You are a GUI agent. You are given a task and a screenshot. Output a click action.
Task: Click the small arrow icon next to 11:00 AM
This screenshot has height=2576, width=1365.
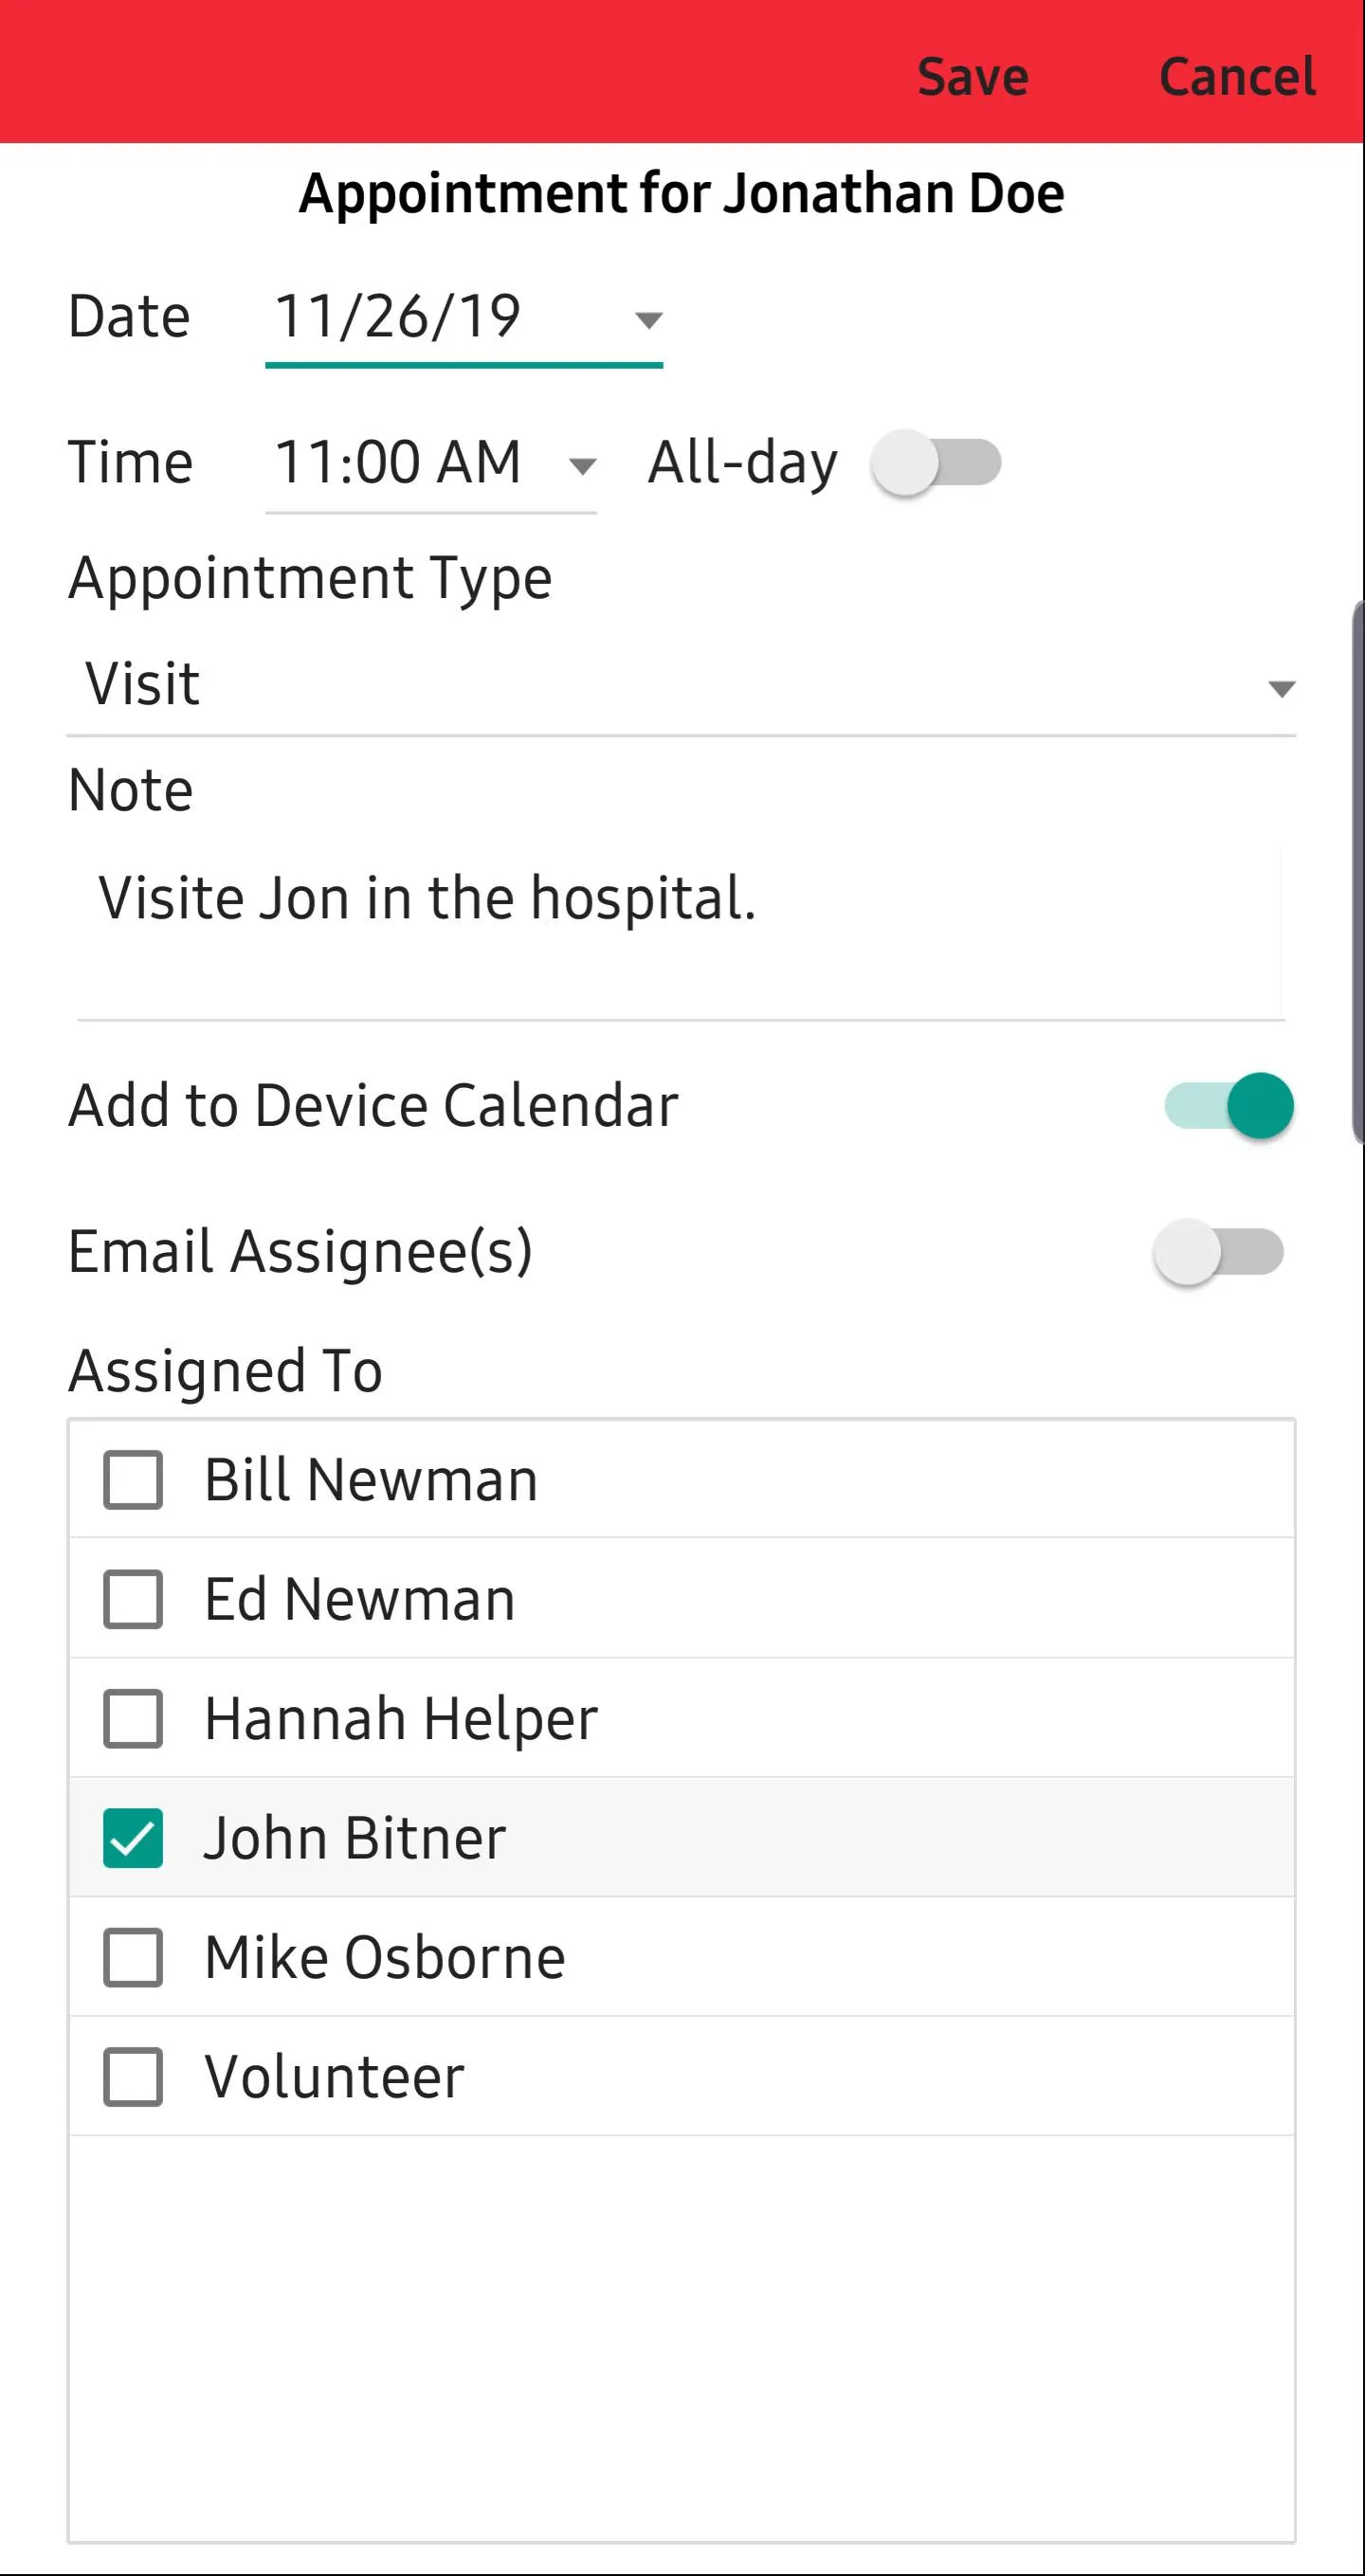point(582,466)
